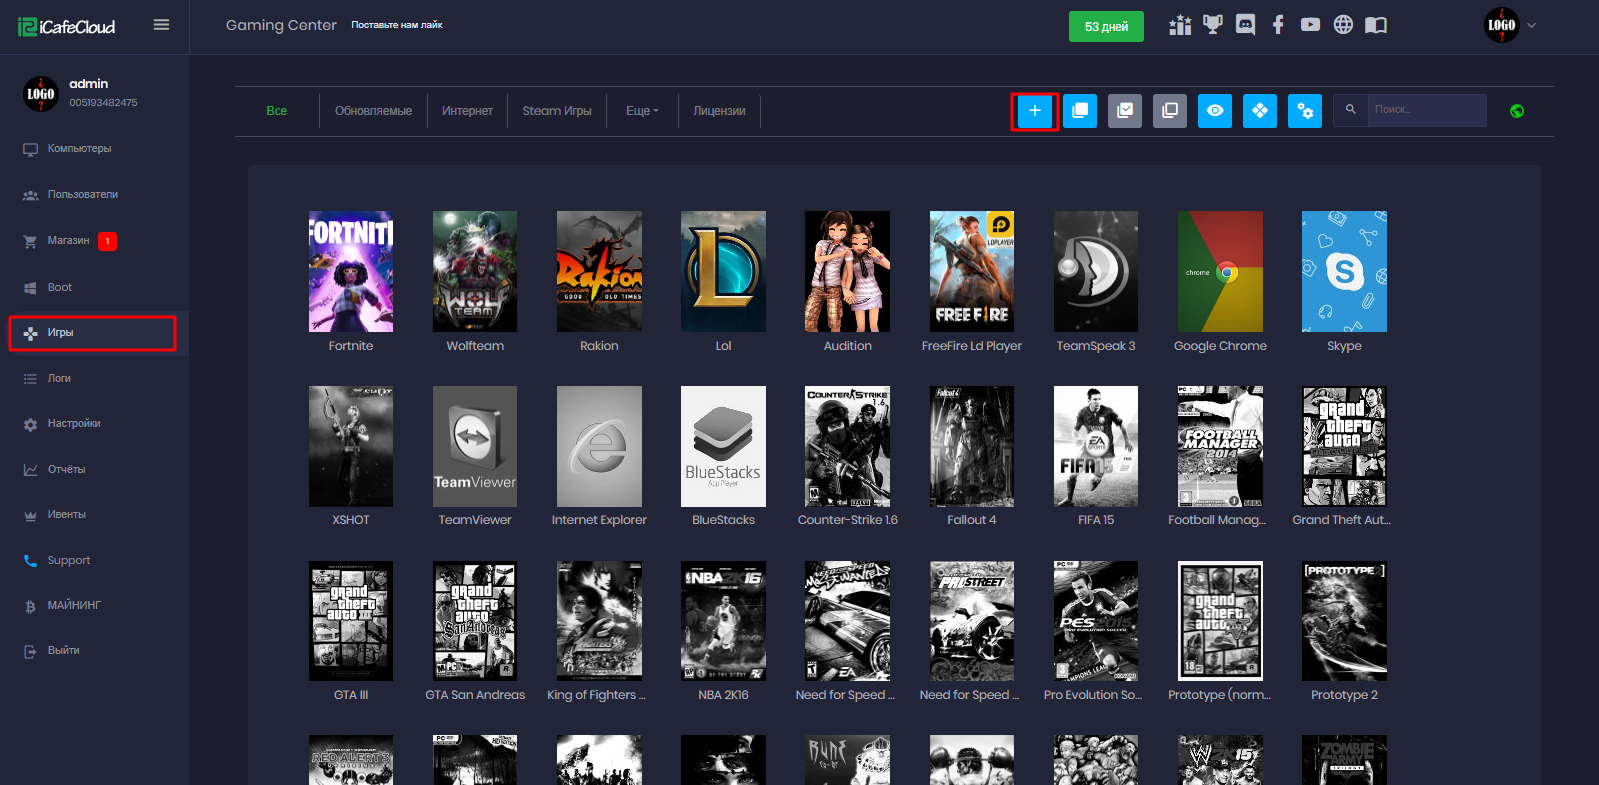Open the Fallout 4 cover
The width and height of the screenshot is (1599, 785).
(972, 446)
